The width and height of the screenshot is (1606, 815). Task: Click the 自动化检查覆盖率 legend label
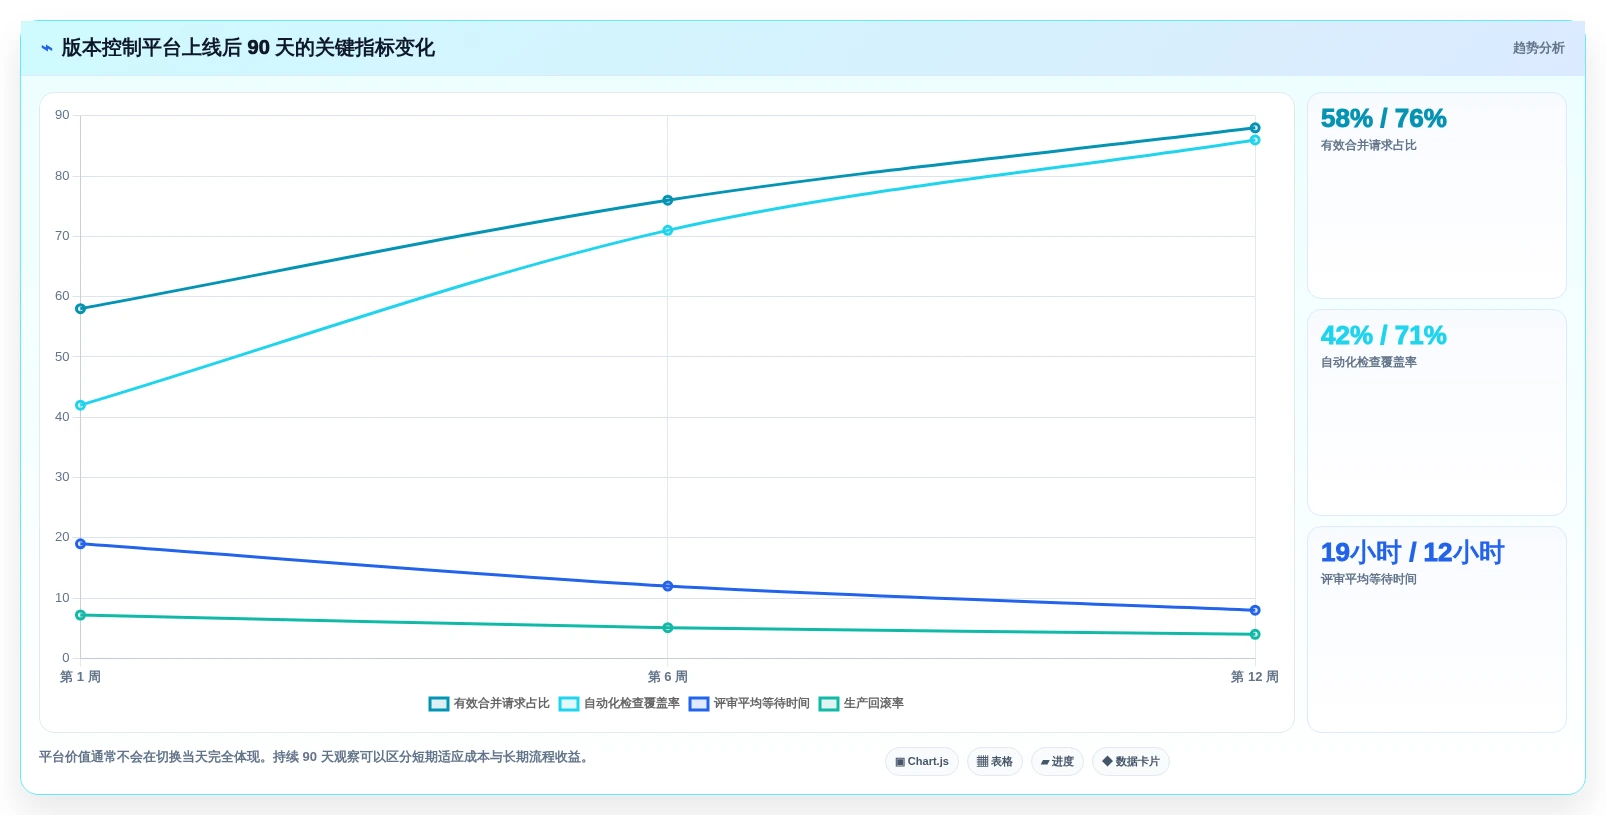pos(632,704)
